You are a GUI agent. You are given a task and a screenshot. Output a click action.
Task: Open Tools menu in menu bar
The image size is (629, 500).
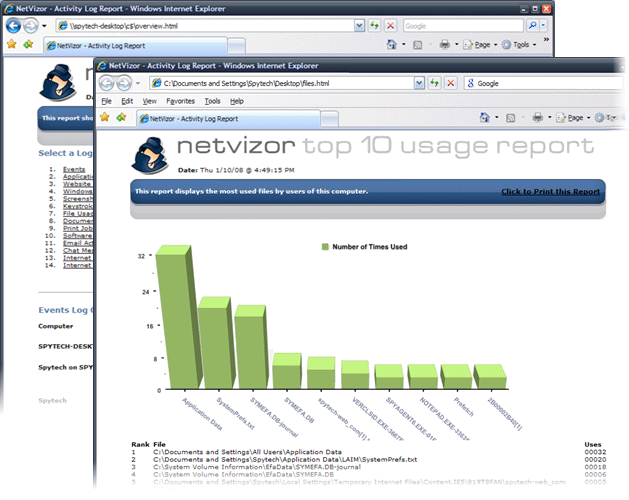point(212,101)
